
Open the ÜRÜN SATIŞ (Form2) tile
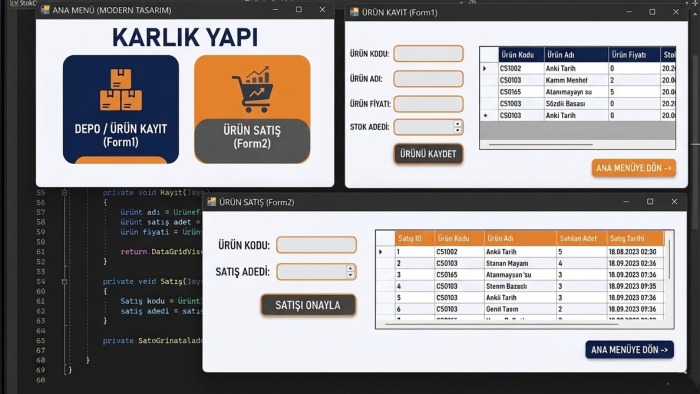pos(252,109)
